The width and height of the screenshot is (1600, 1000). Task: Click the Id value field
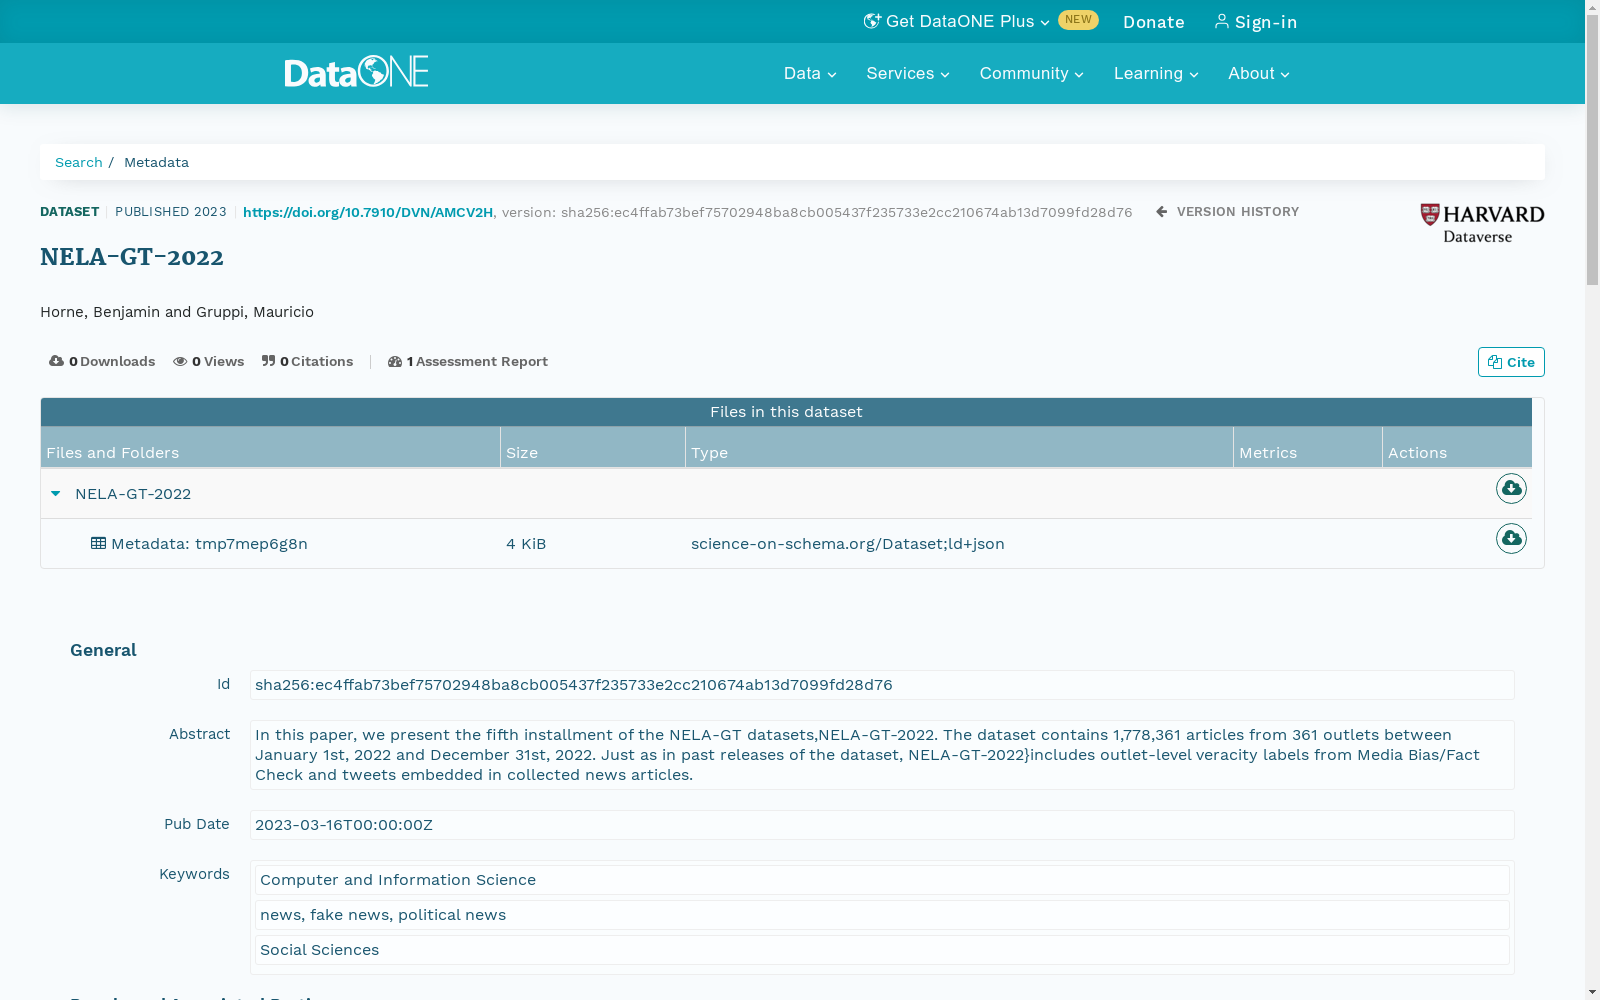882,685
